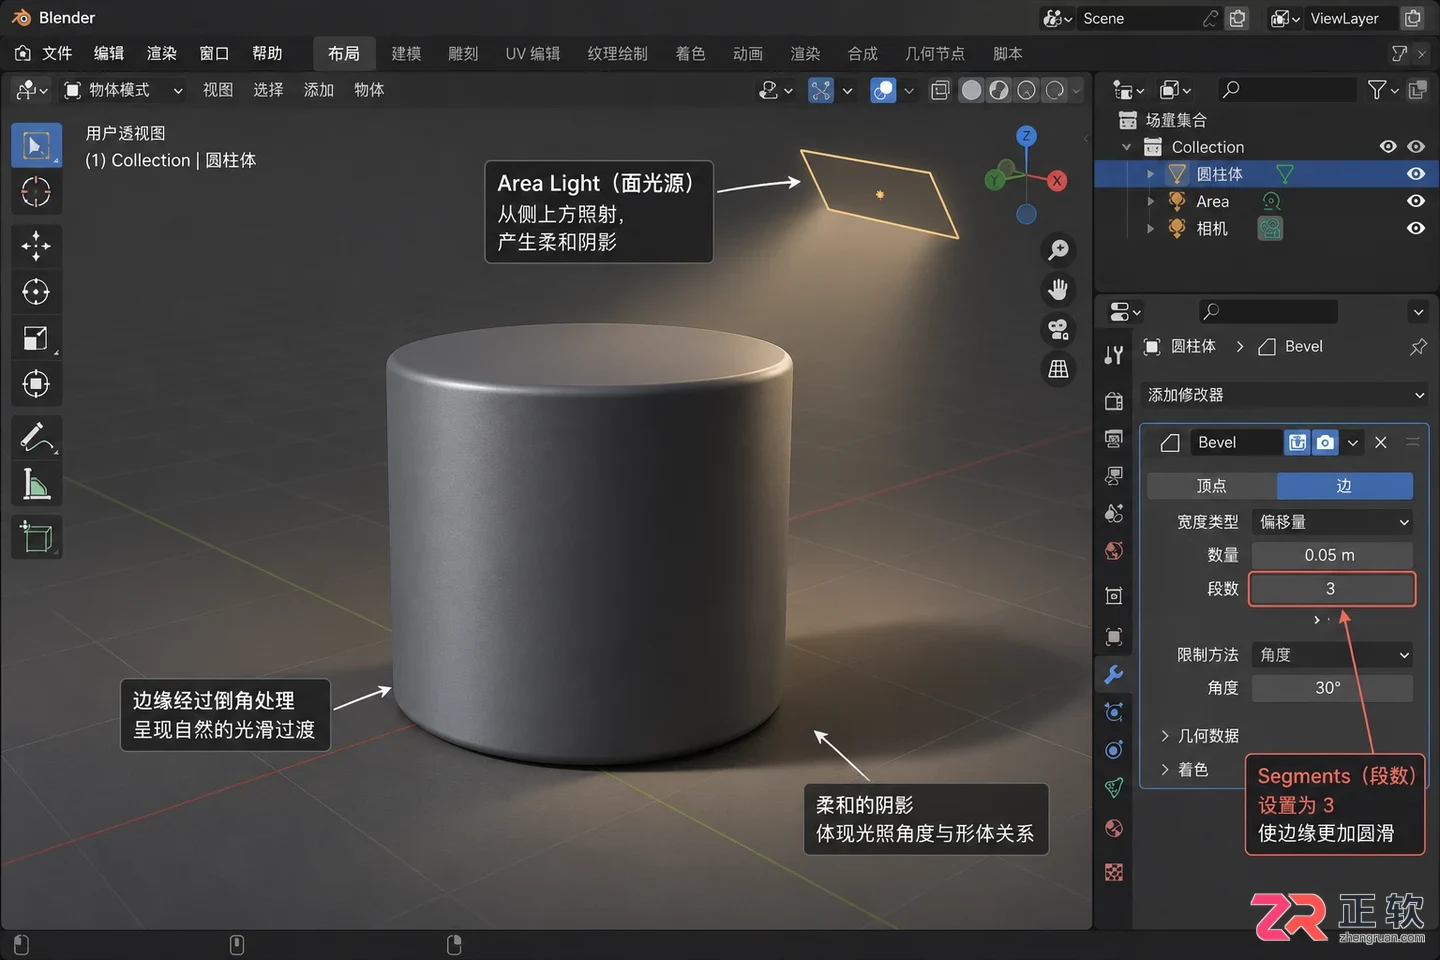Switch perspective/orthographic grid icon
1440x960 pixels.
coord(1058,369)
